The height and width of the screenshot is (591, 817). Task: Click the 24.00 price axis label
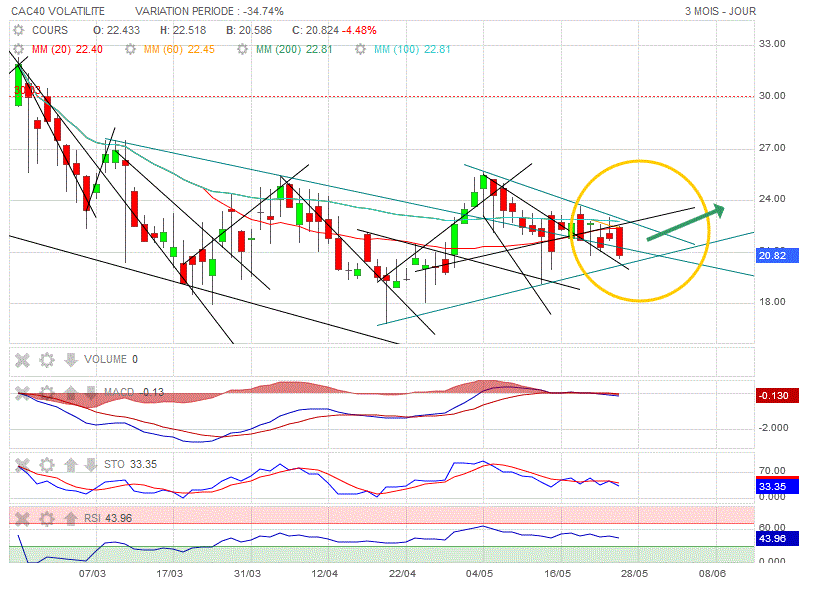pyautogui.click(x=772, y=199)
